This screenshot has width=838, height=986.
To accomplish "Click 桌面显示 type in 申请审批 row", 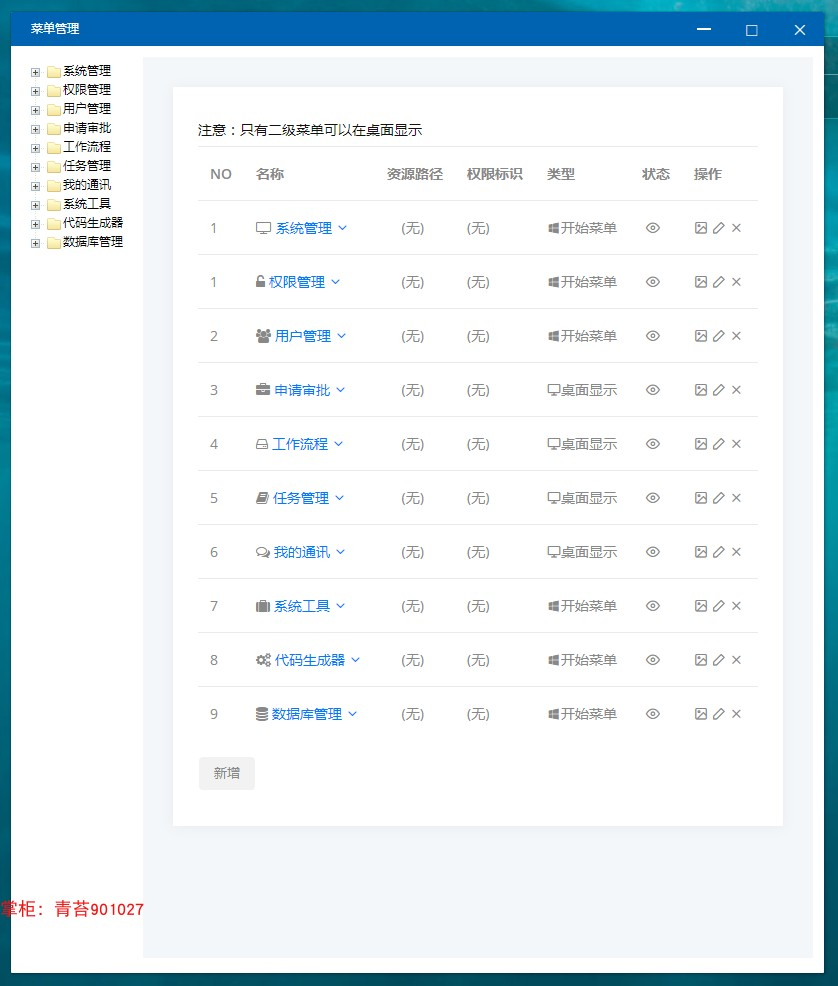I will tap(583, 391).
